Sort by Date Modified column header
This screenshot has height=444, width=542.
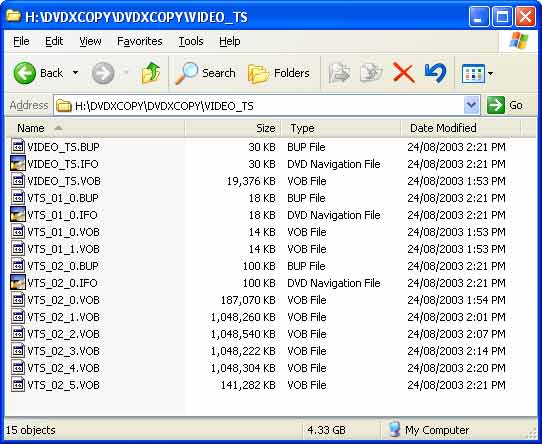coord(461,128)
